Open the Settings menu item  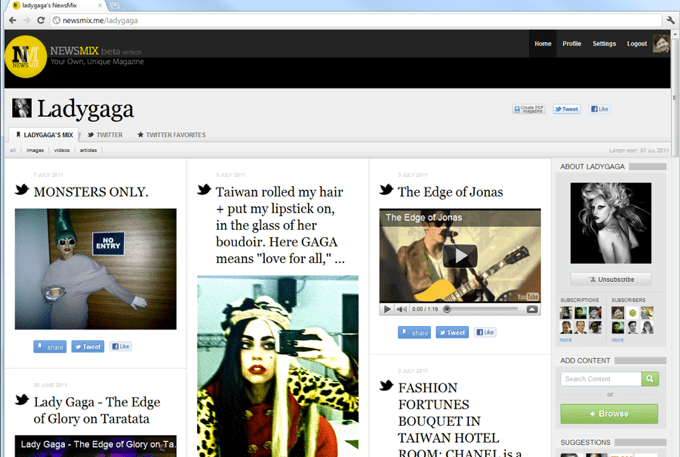coord(604,44)
